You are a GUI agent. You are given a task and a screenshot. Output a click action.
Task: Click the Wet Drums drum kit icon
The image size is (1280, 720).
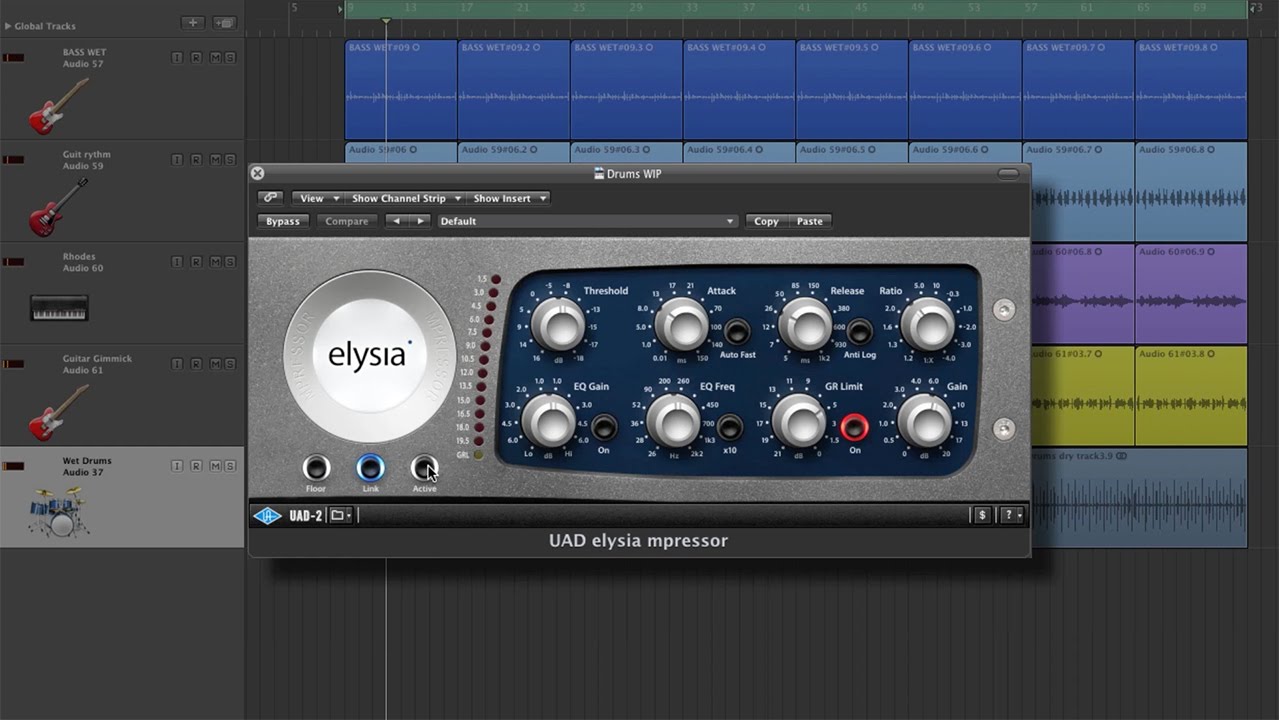click(x=59, y=512)
